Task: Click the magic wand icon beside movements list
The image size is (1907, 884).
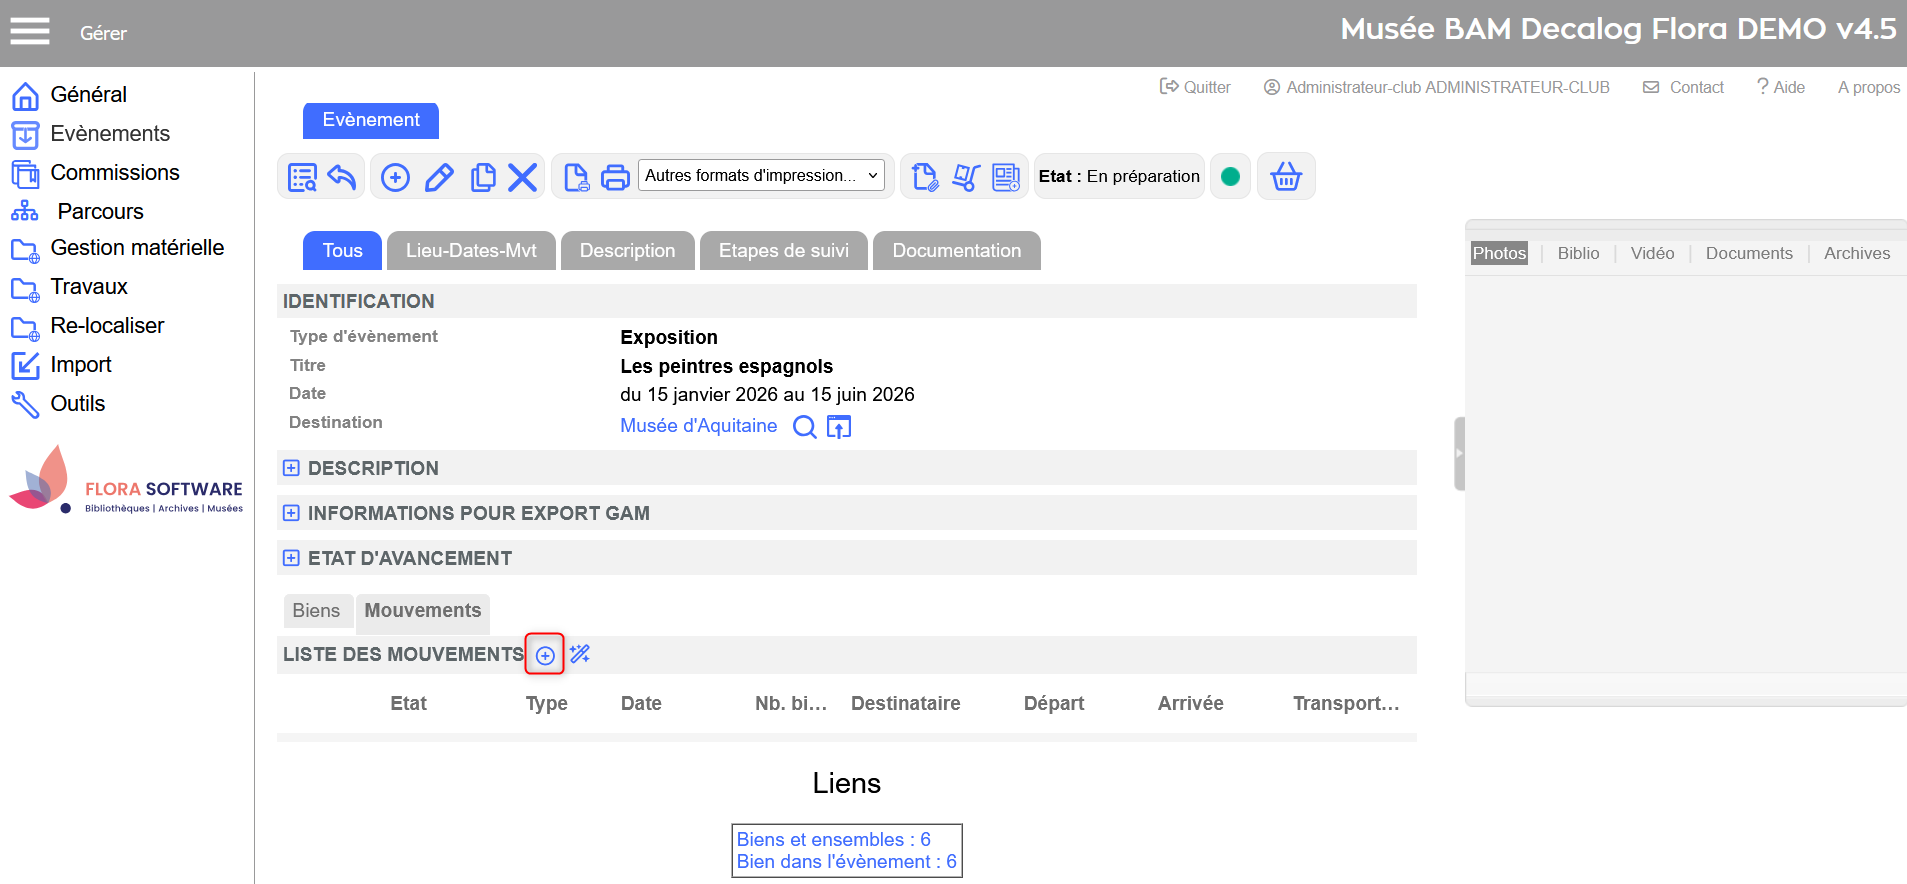Action: pyautogui.click(x=580, y=655)
